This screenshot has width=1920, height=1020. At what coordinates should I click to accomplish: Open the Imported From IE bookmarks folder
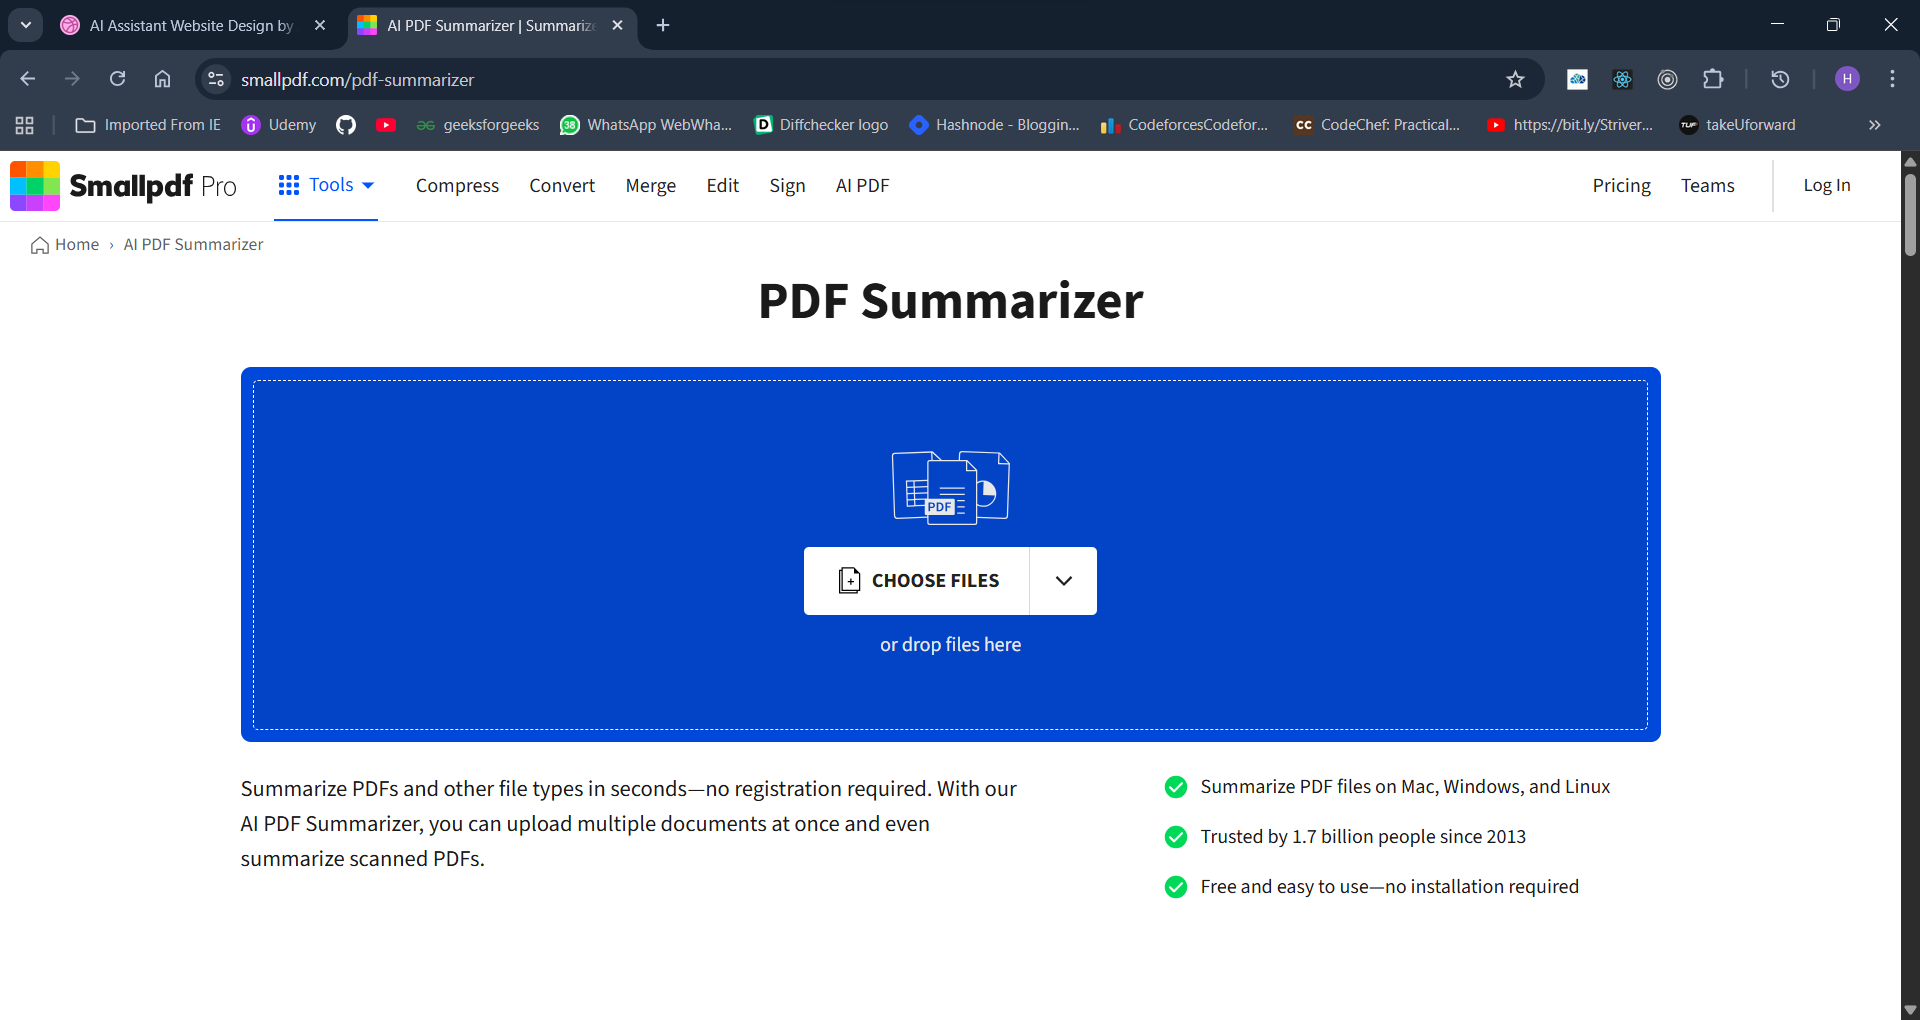point(148,125)
